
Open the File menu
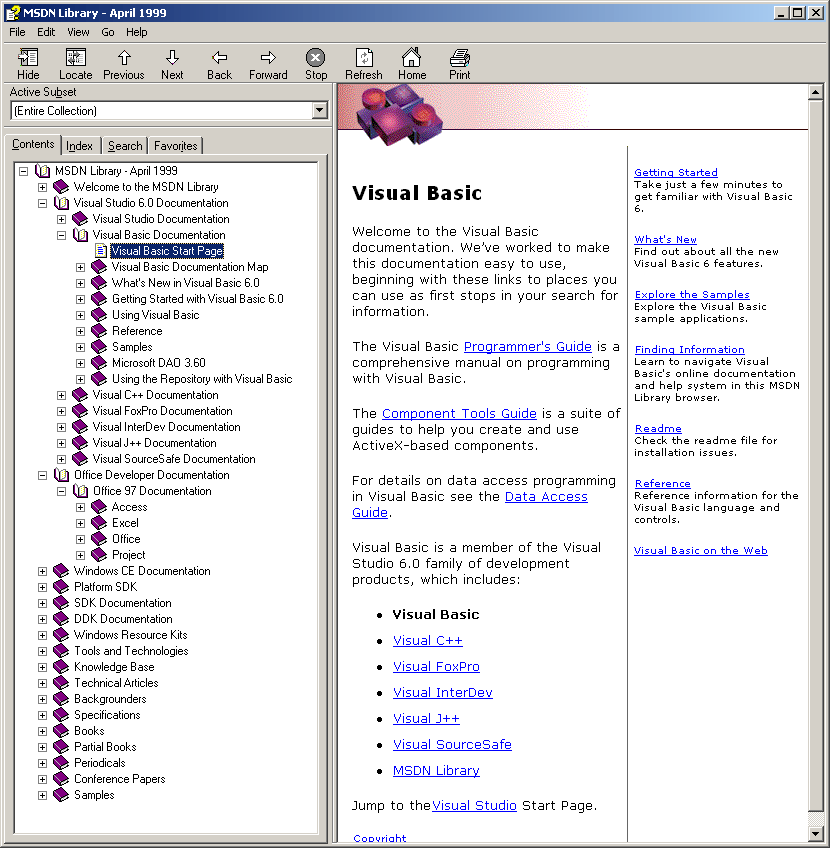(17, 32)
